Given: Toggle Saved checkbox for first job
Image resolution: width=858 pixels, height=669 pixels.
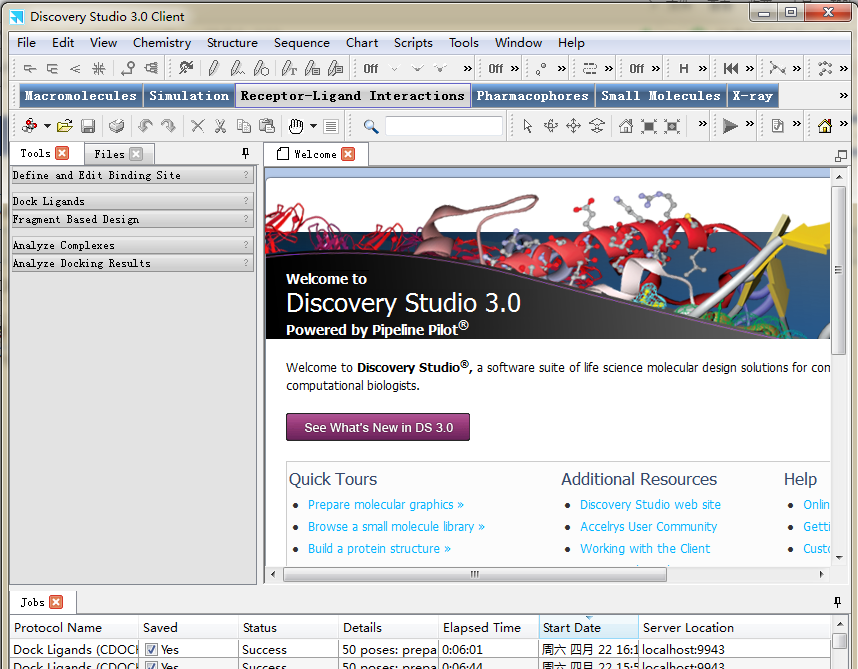Looking at the screenshot, I should coord(151,650).
